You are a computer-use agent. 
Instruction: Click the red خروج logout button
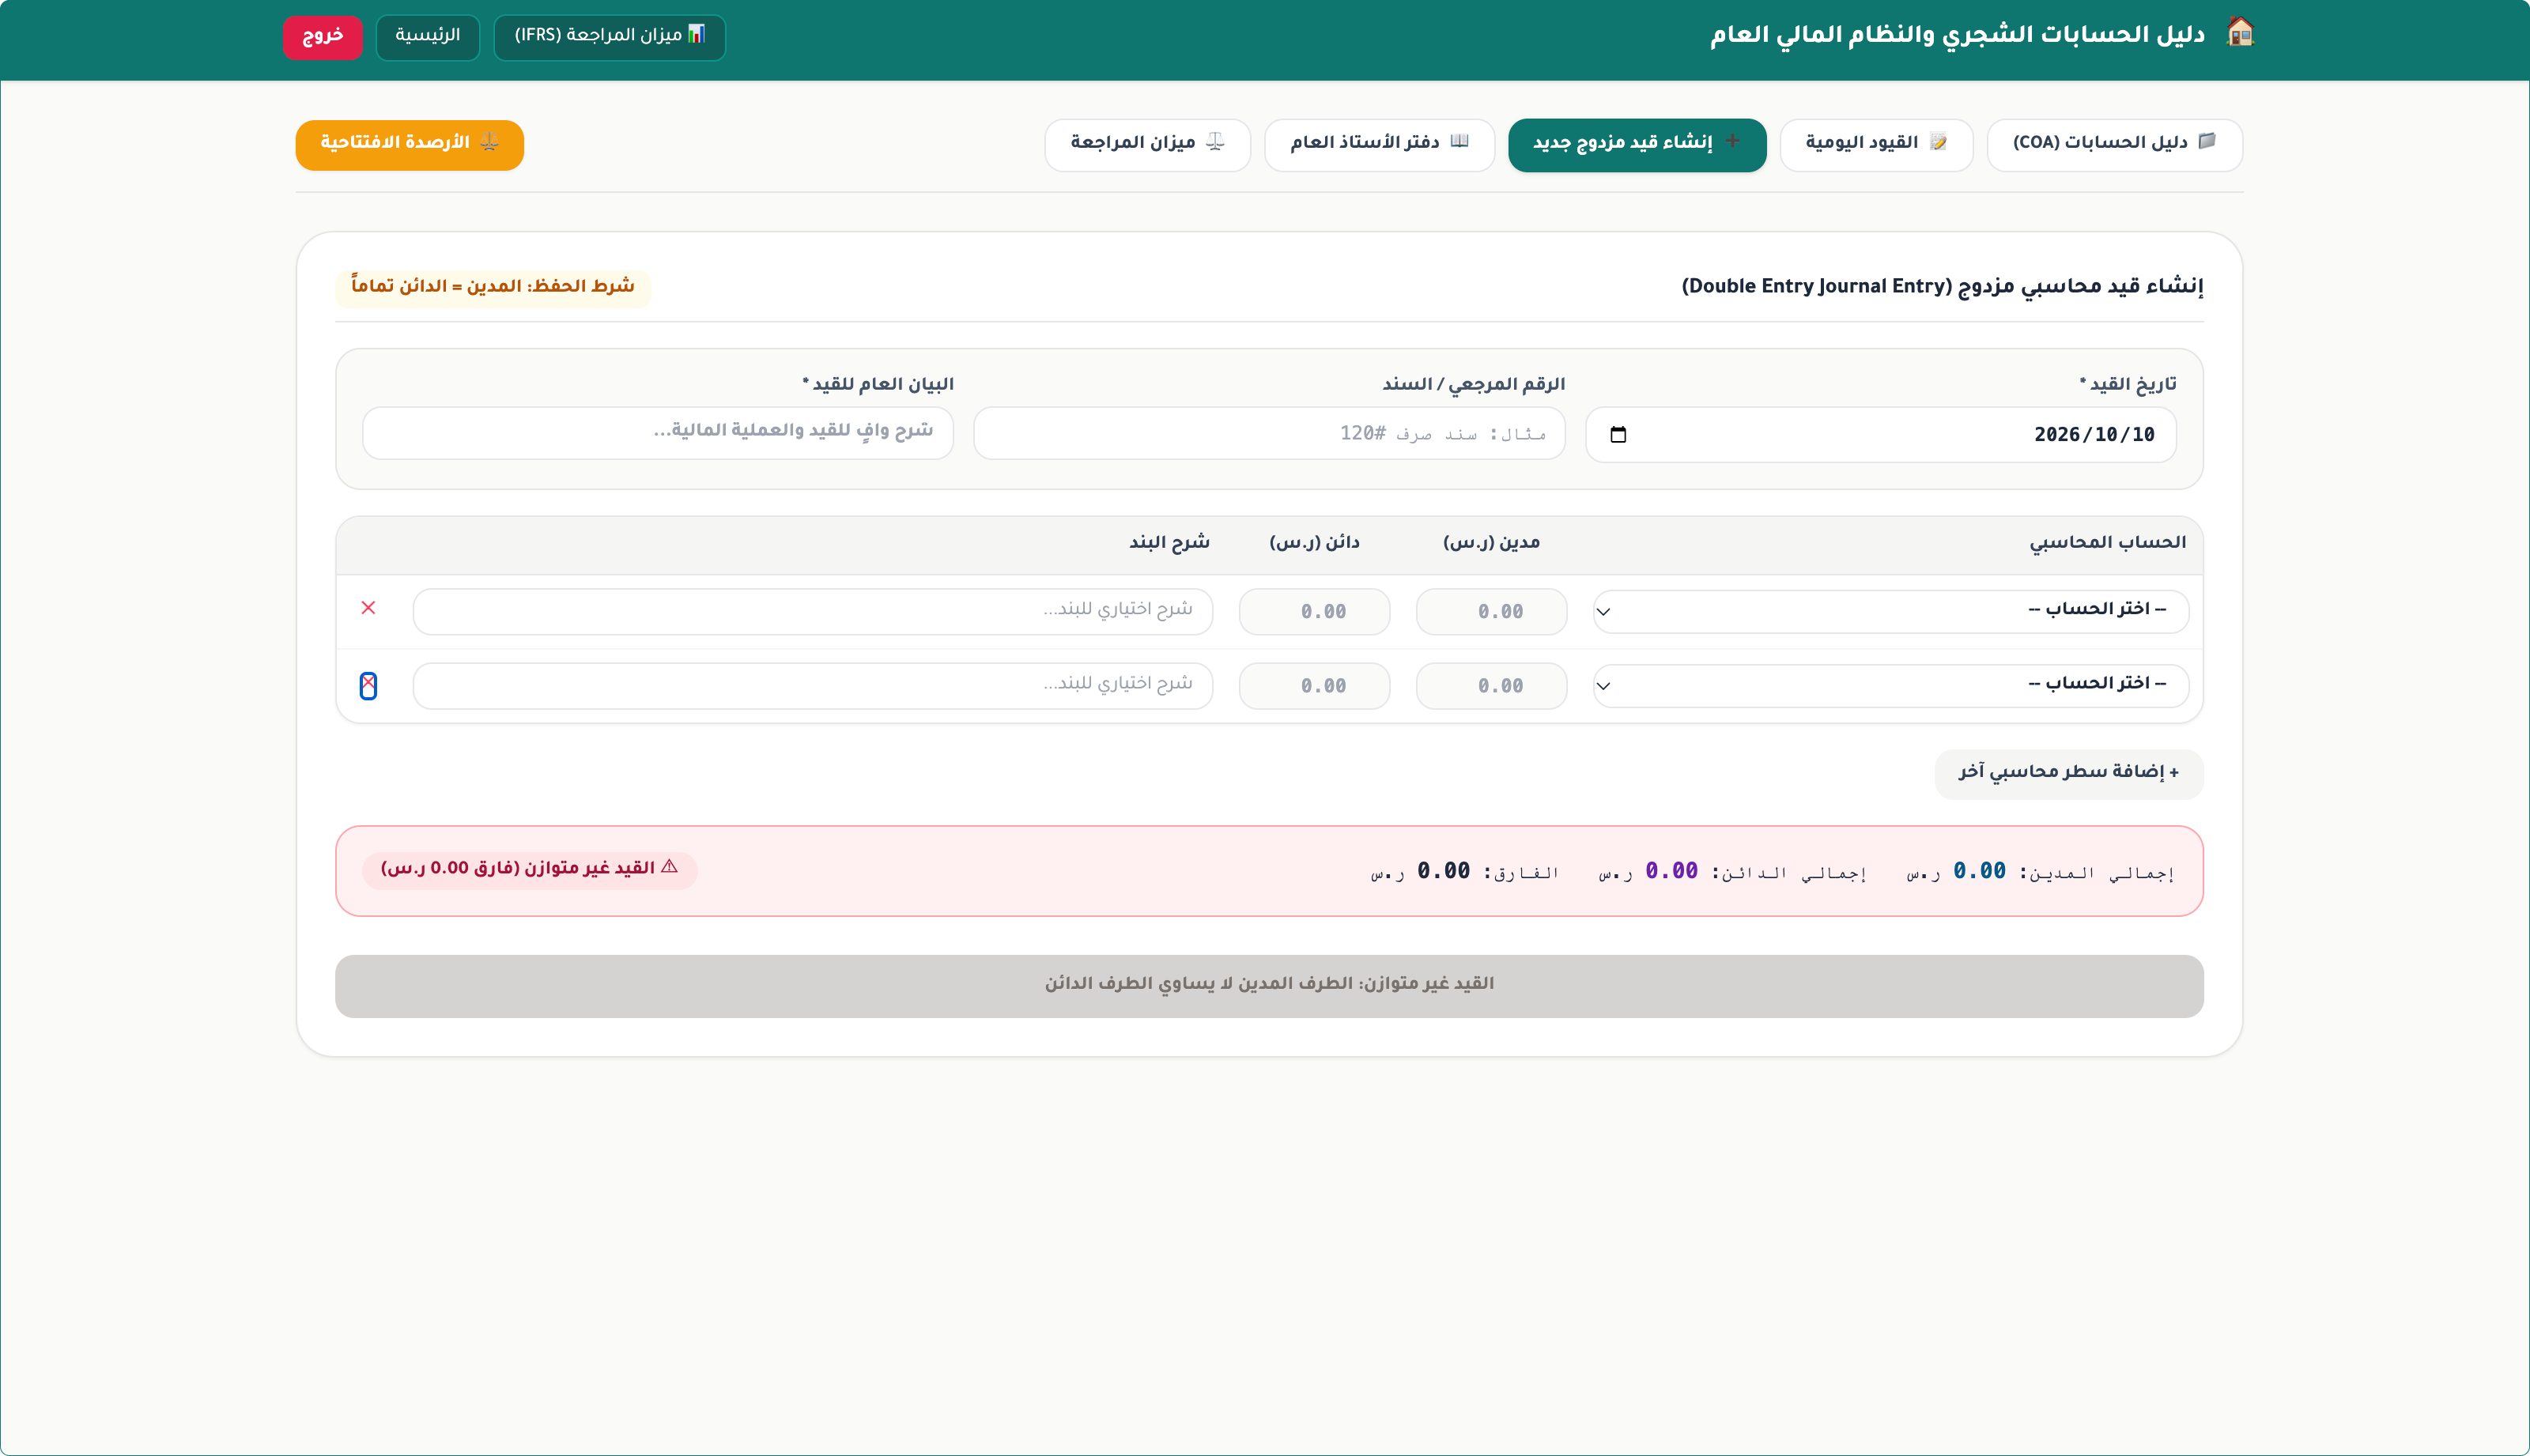tap(323, 37)
